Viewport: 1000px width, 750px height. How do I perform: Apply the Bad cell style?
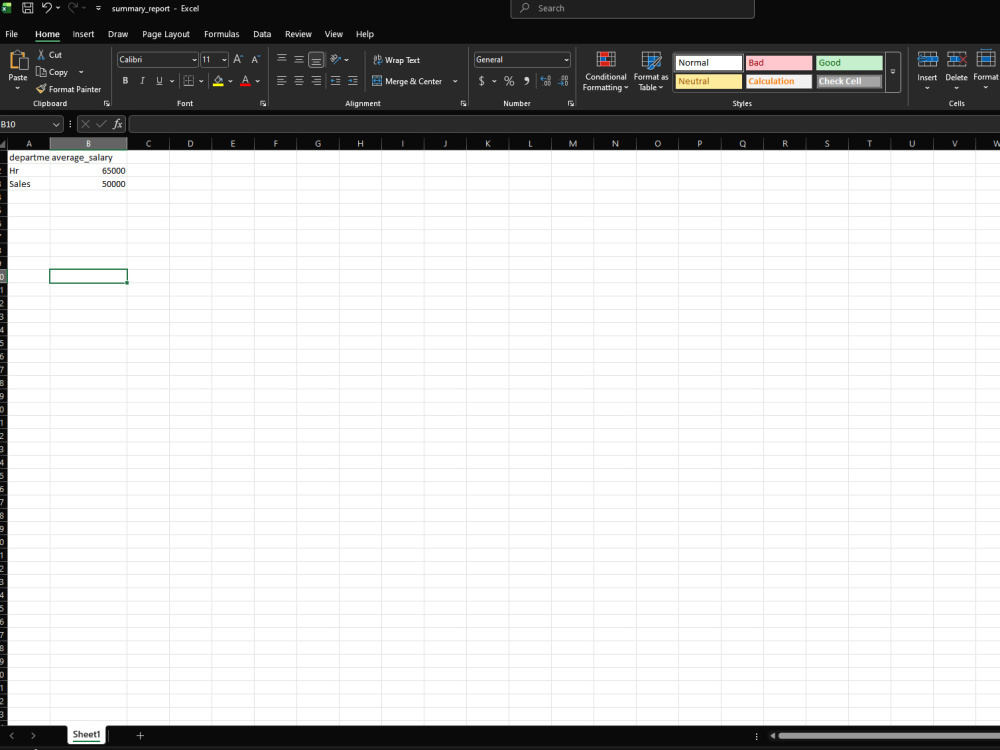coord(779,62)
